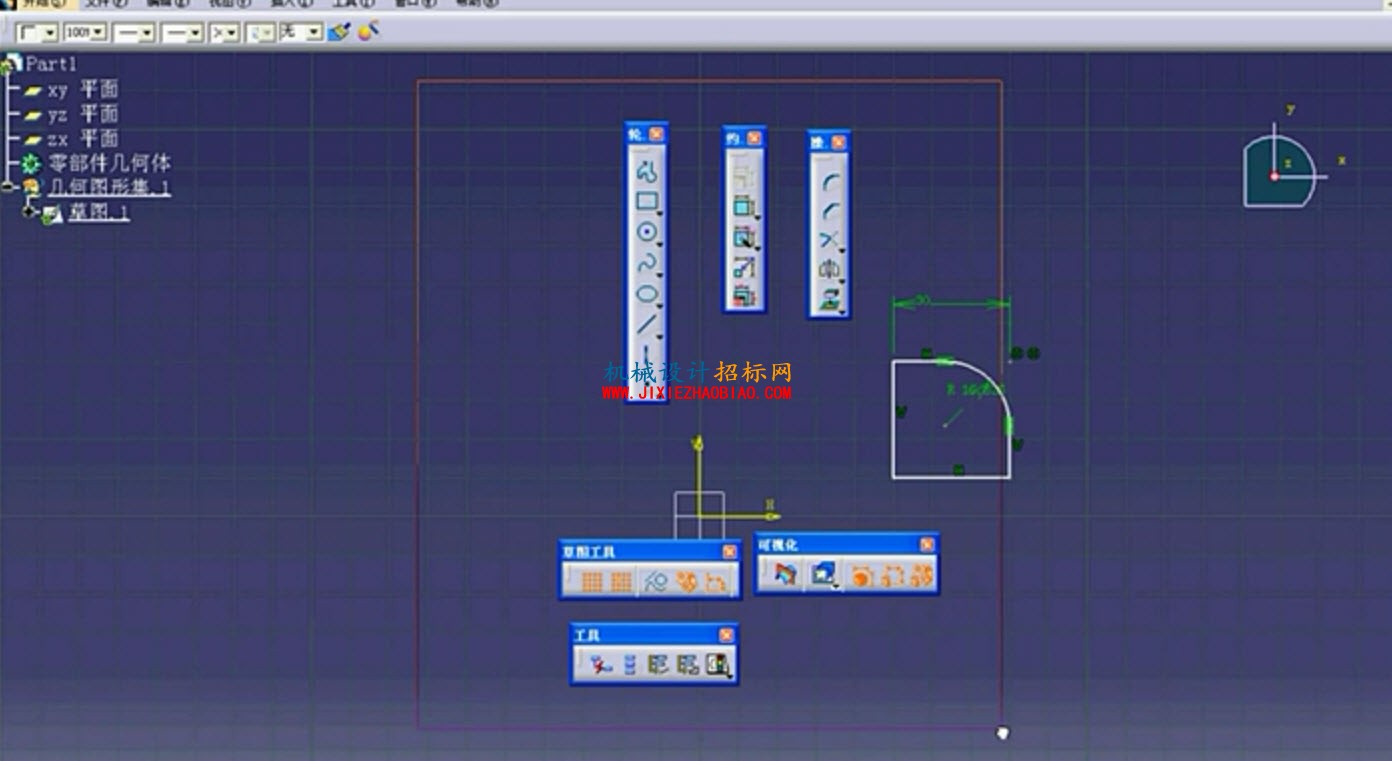Viewport: 1392px width, 761px height.
Task: Toggle the sketch Grid display
Action: [x=592, y=582]
